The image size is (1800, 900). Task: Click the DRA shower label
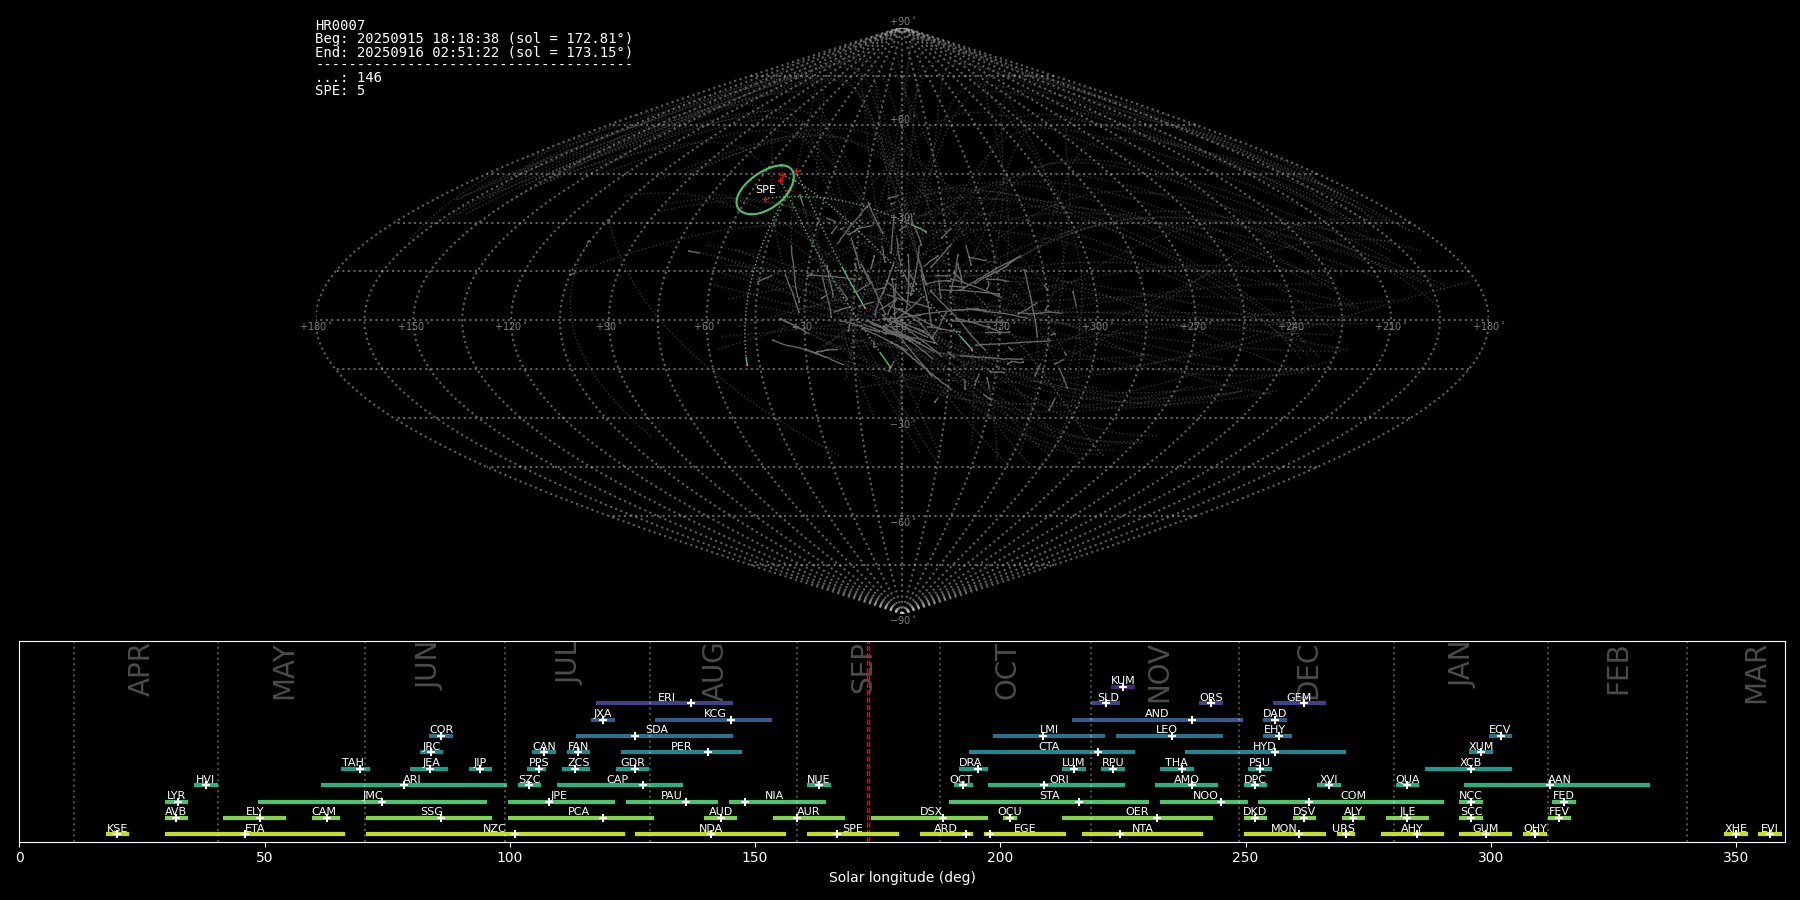click(x=970, y=763)
